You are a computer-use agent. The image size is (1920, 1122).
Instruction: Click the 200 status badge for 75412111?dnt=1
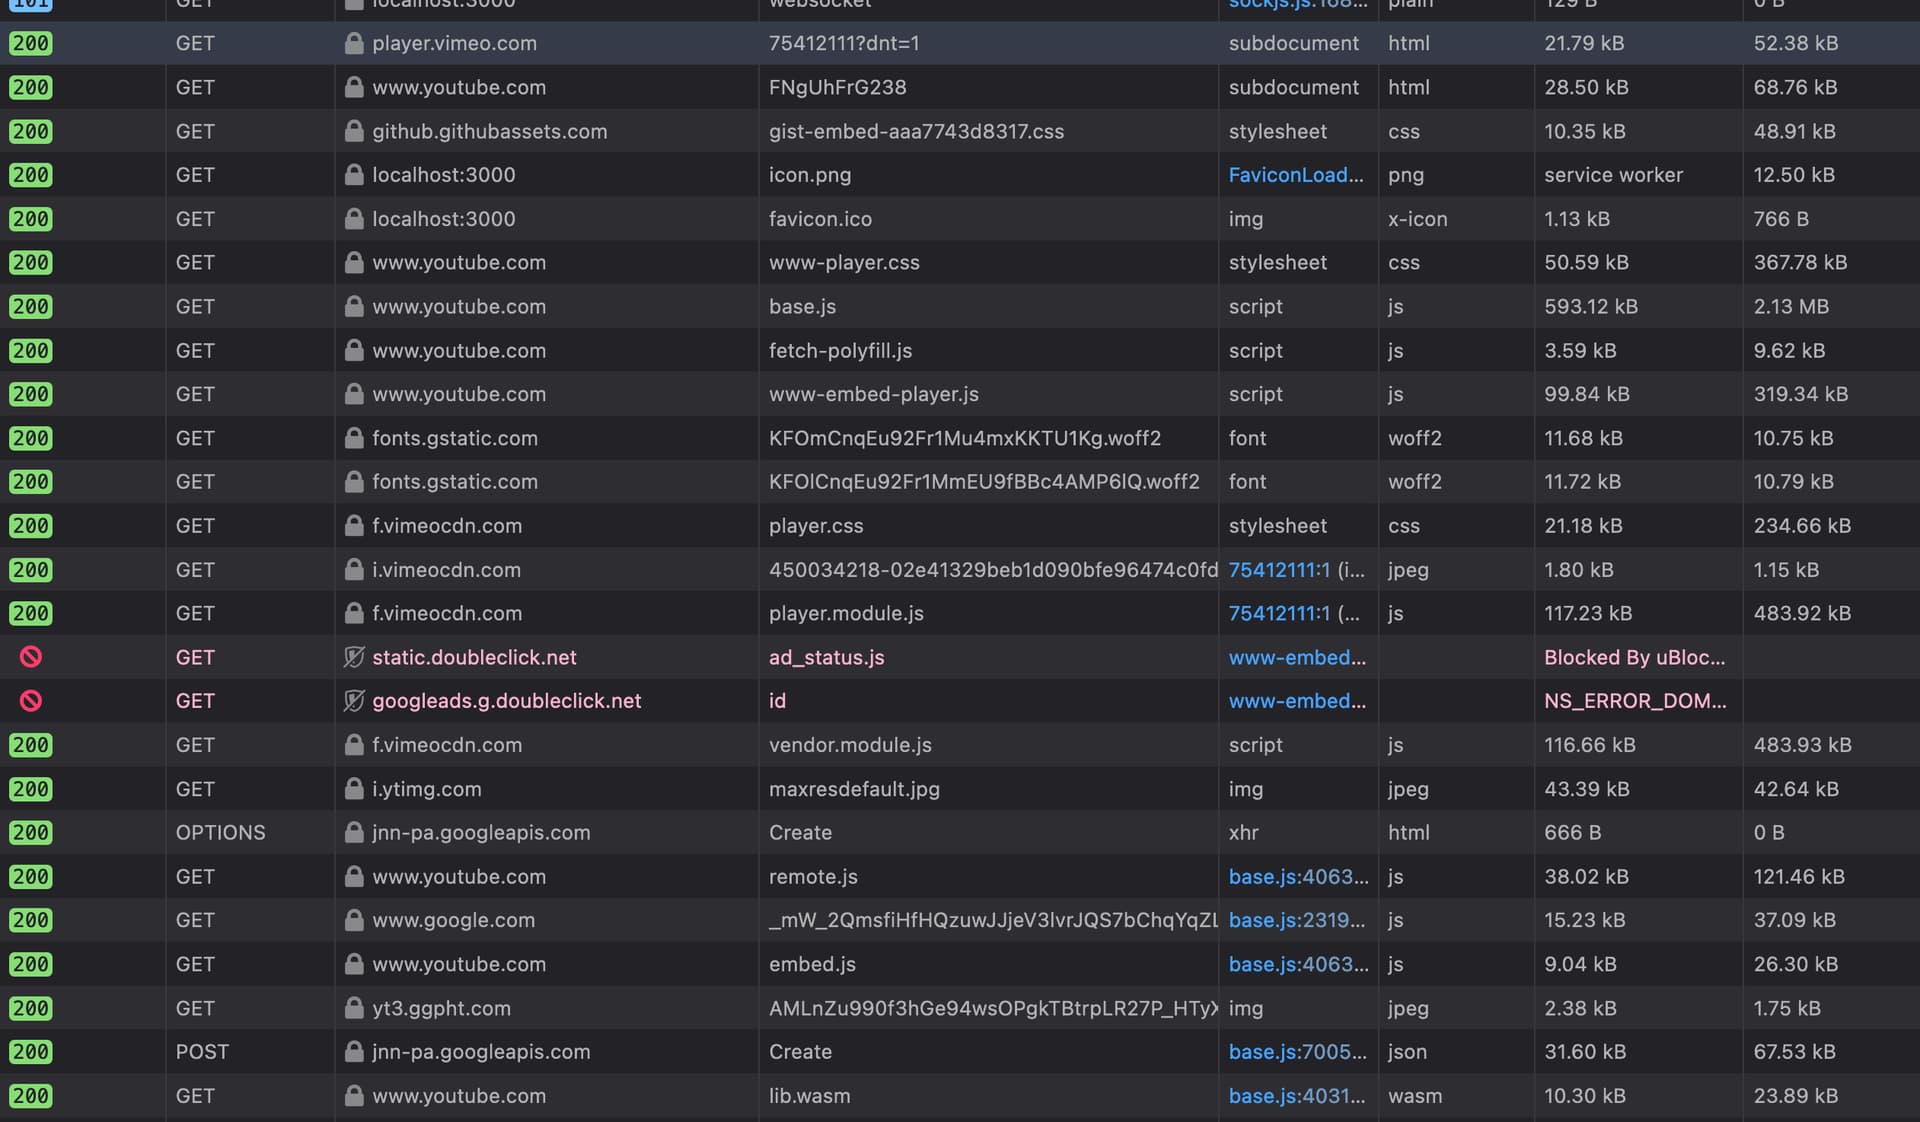pos(31,43)
